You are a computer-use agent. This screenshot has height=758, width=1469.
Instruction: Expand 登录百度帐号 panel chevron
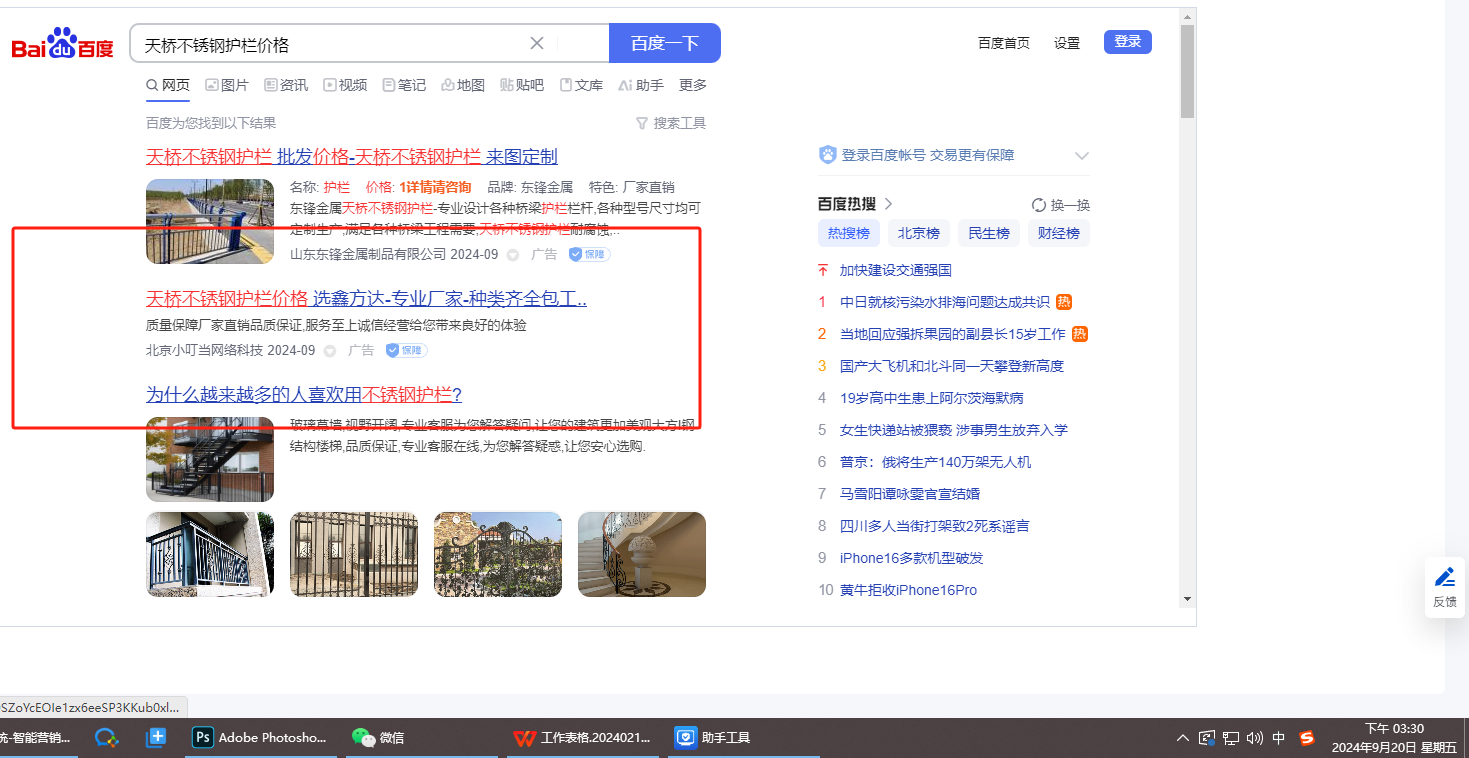[1081, 155]
